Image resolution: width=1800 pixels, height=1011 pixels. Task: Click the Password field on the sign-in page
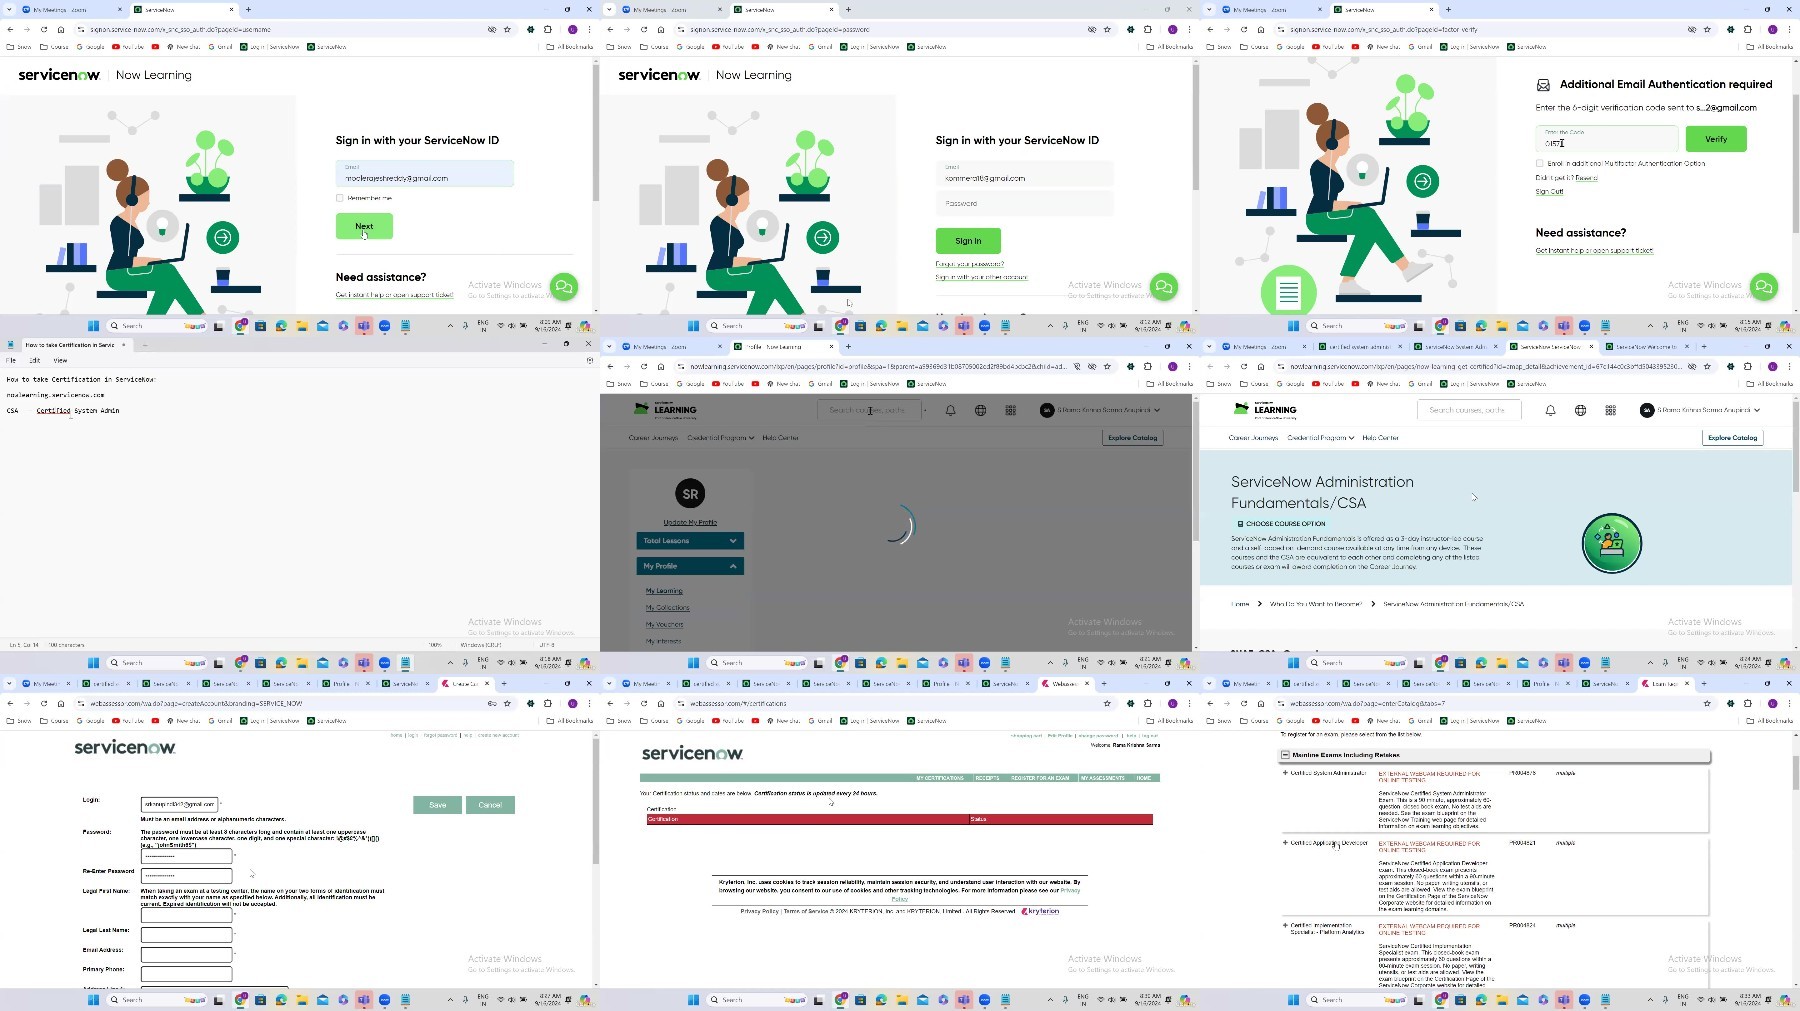tap(1024, 204)
